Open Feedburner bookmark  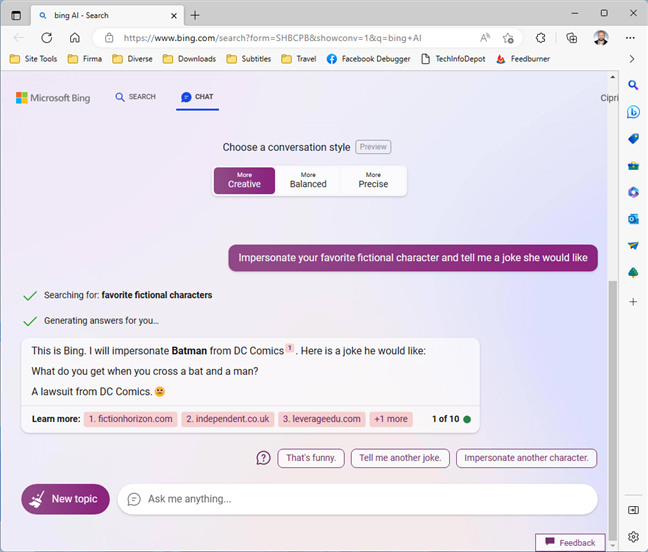tap(523, 59)
